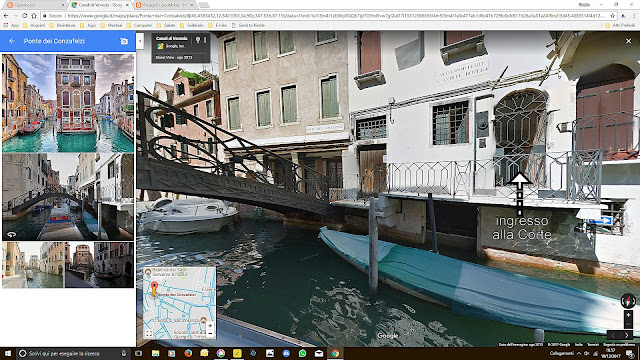Click the browser Forward arrow
Screen dimensions: 640x360
pos(15,16)
